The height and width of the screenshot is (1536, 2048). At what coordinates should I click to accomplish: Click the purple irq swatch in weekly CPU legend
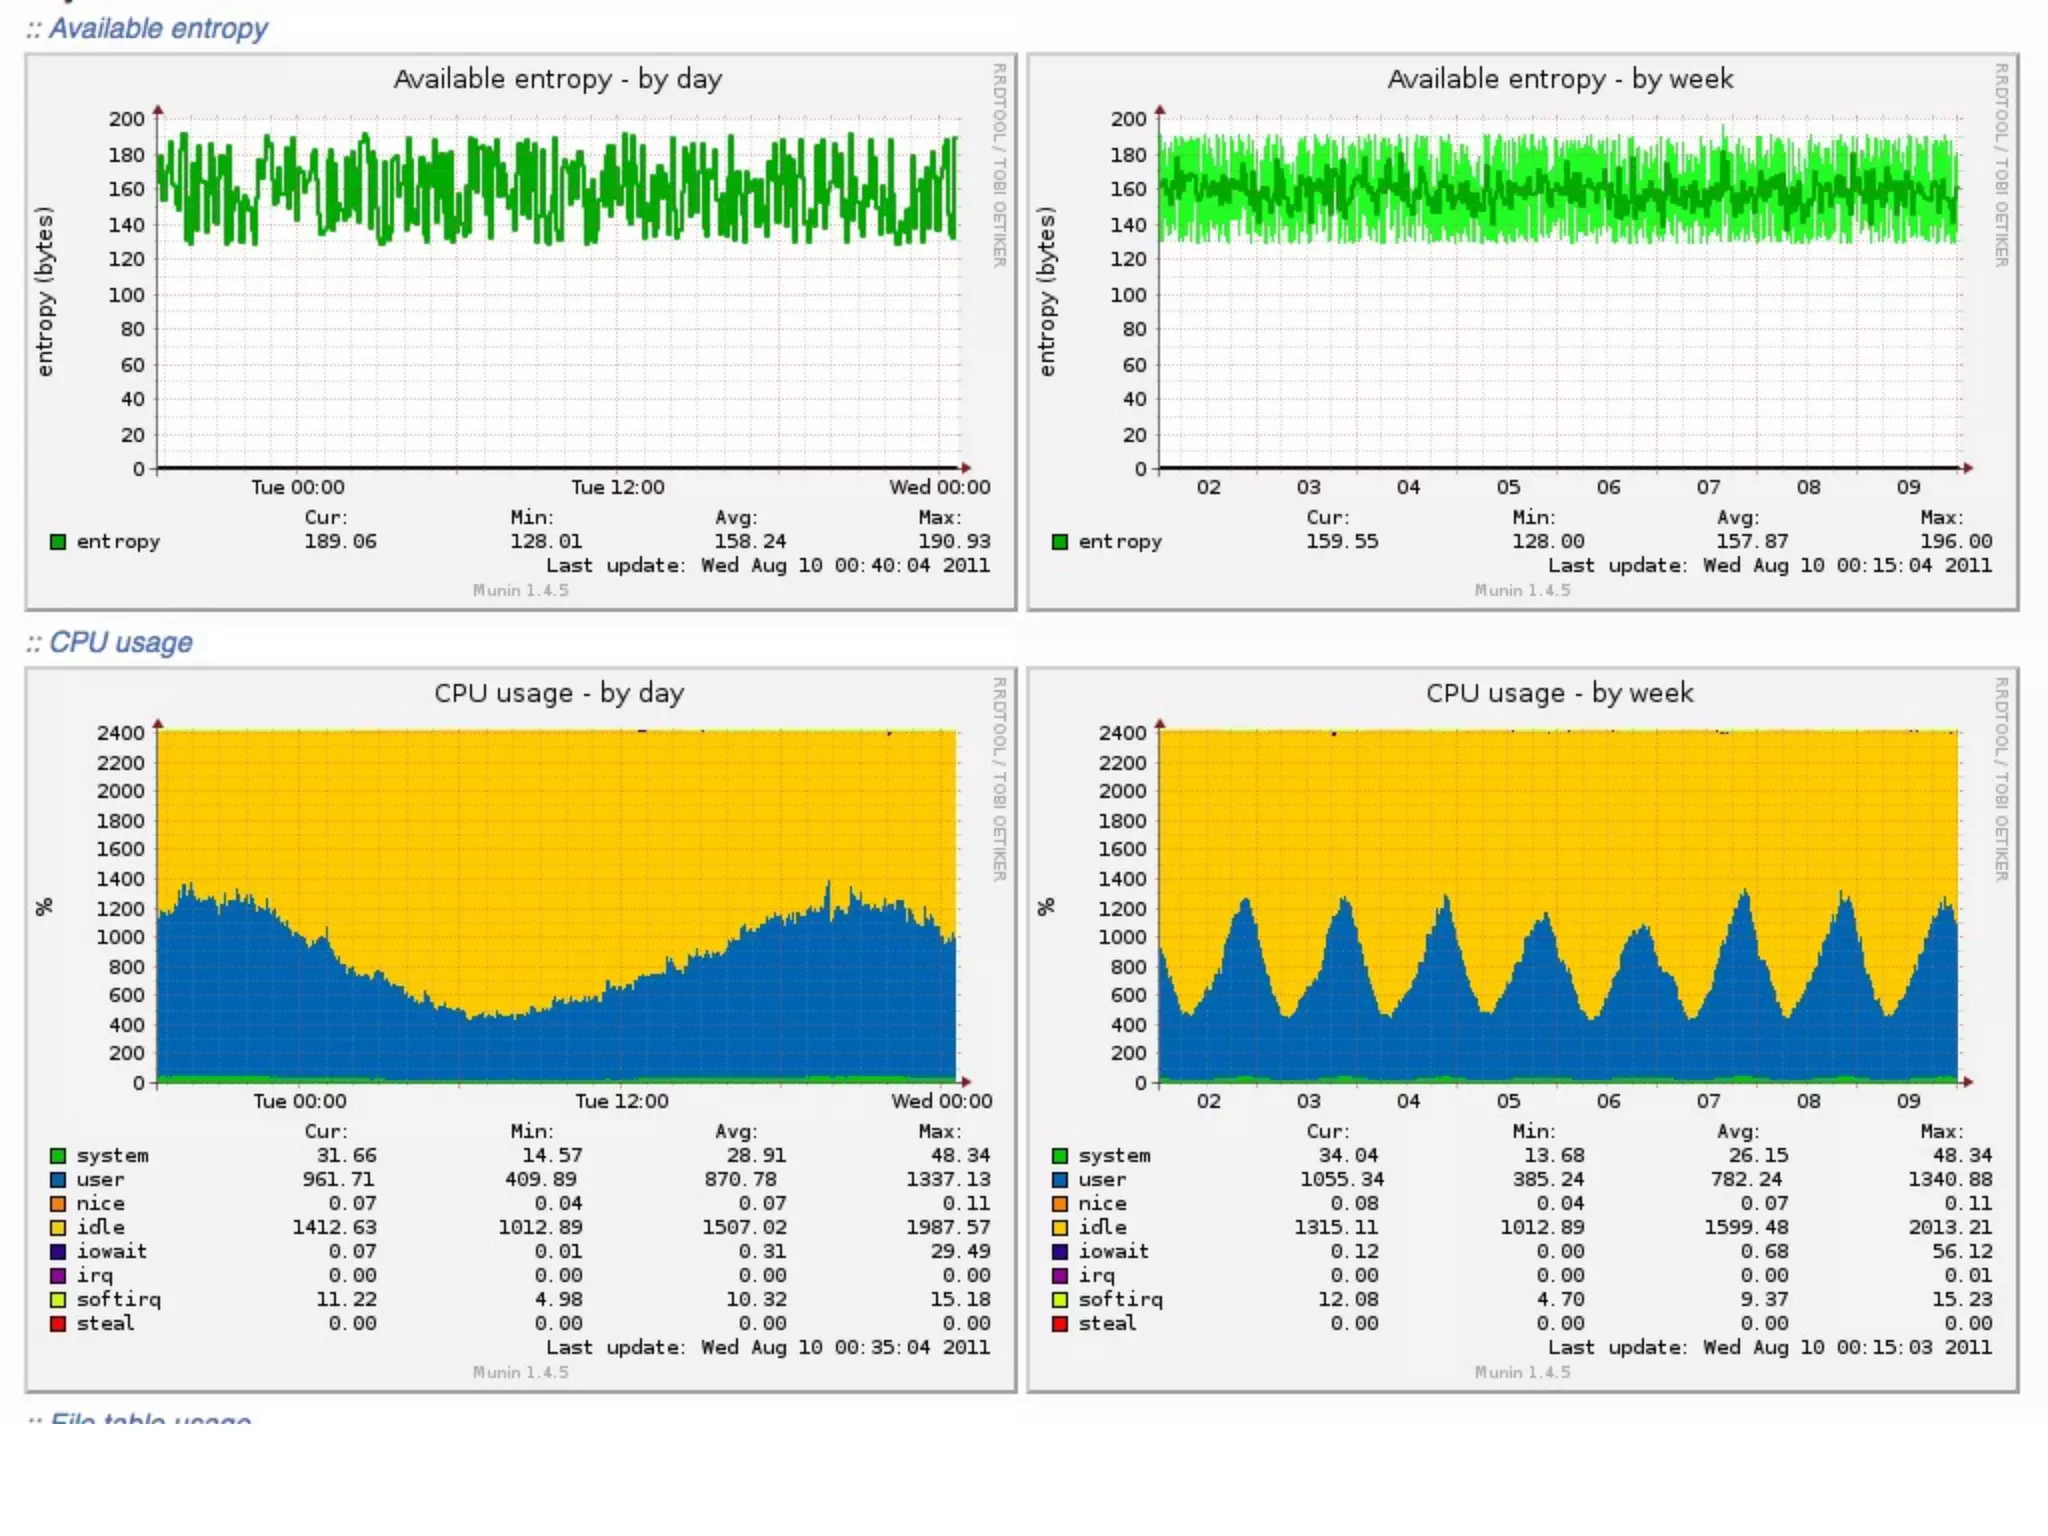click(1060, 1276)
